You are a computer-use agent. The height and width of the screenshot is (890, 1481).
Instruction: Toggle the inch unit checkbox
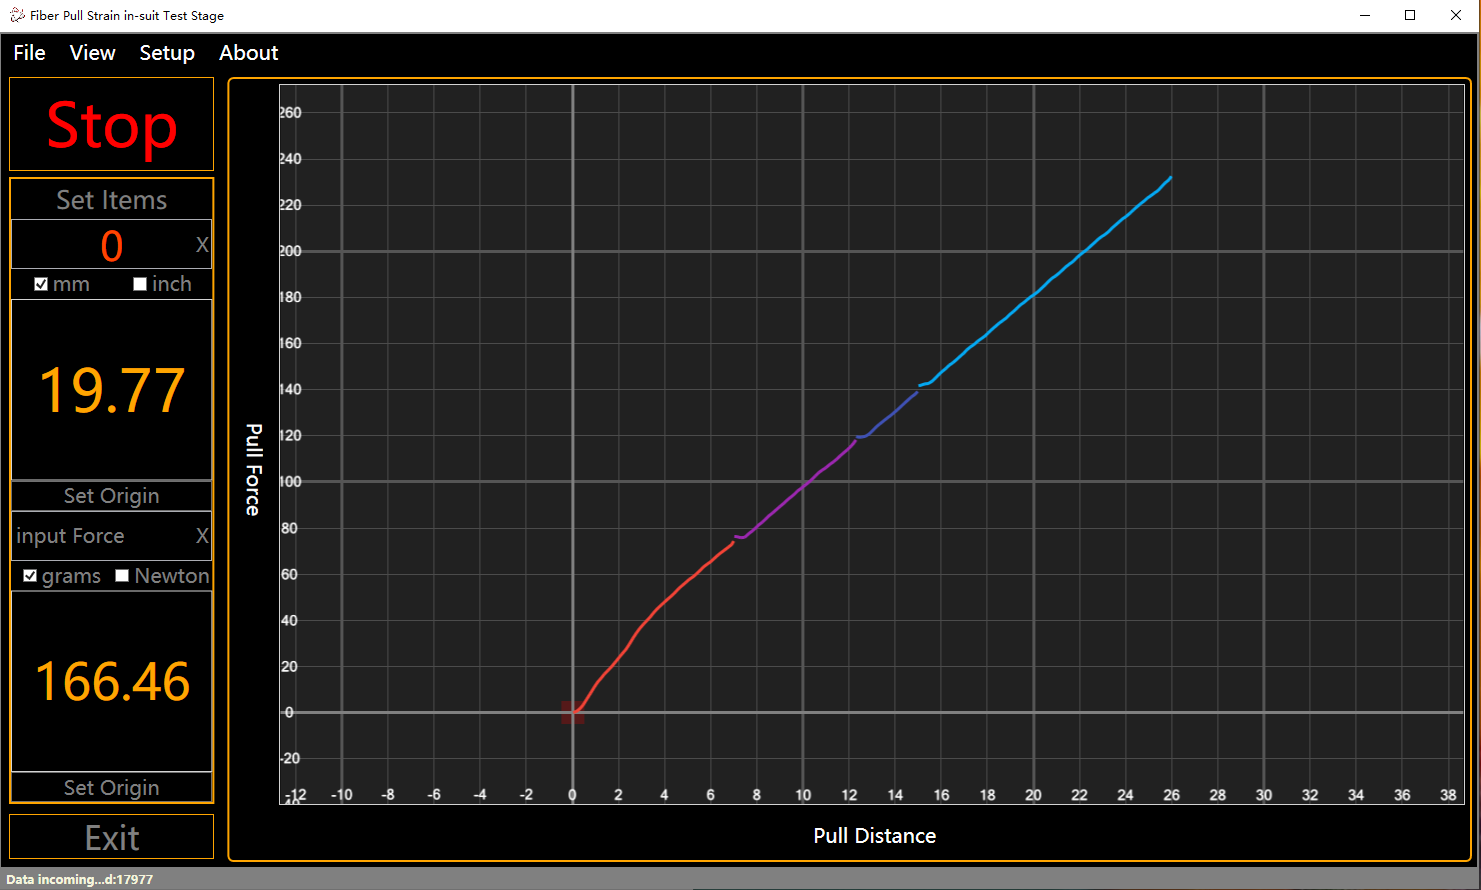pos(140,284)
